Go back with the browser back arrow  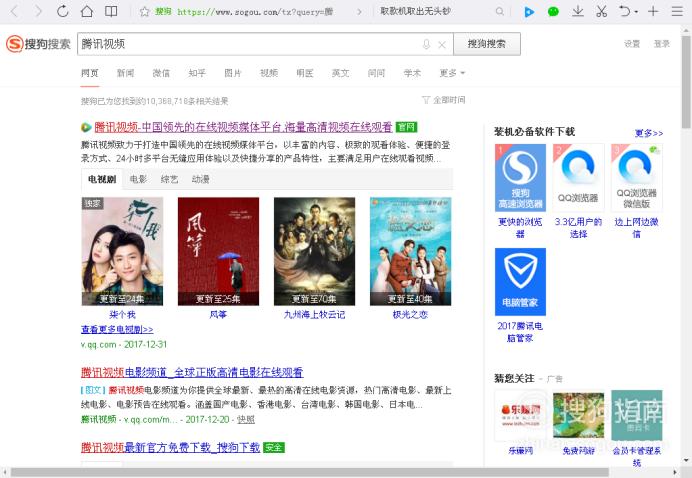pyautogui.click(x=14, y=11)
